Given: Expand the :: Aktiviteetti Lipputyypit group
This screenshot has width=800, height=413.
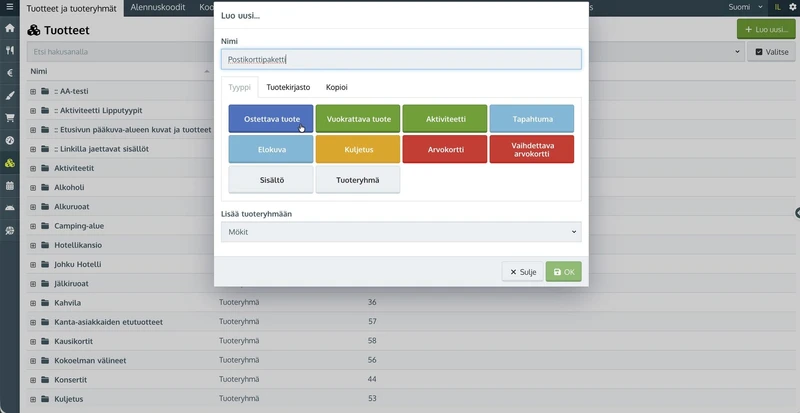Looking at the screenshot, I should click(x=33, y=111).
